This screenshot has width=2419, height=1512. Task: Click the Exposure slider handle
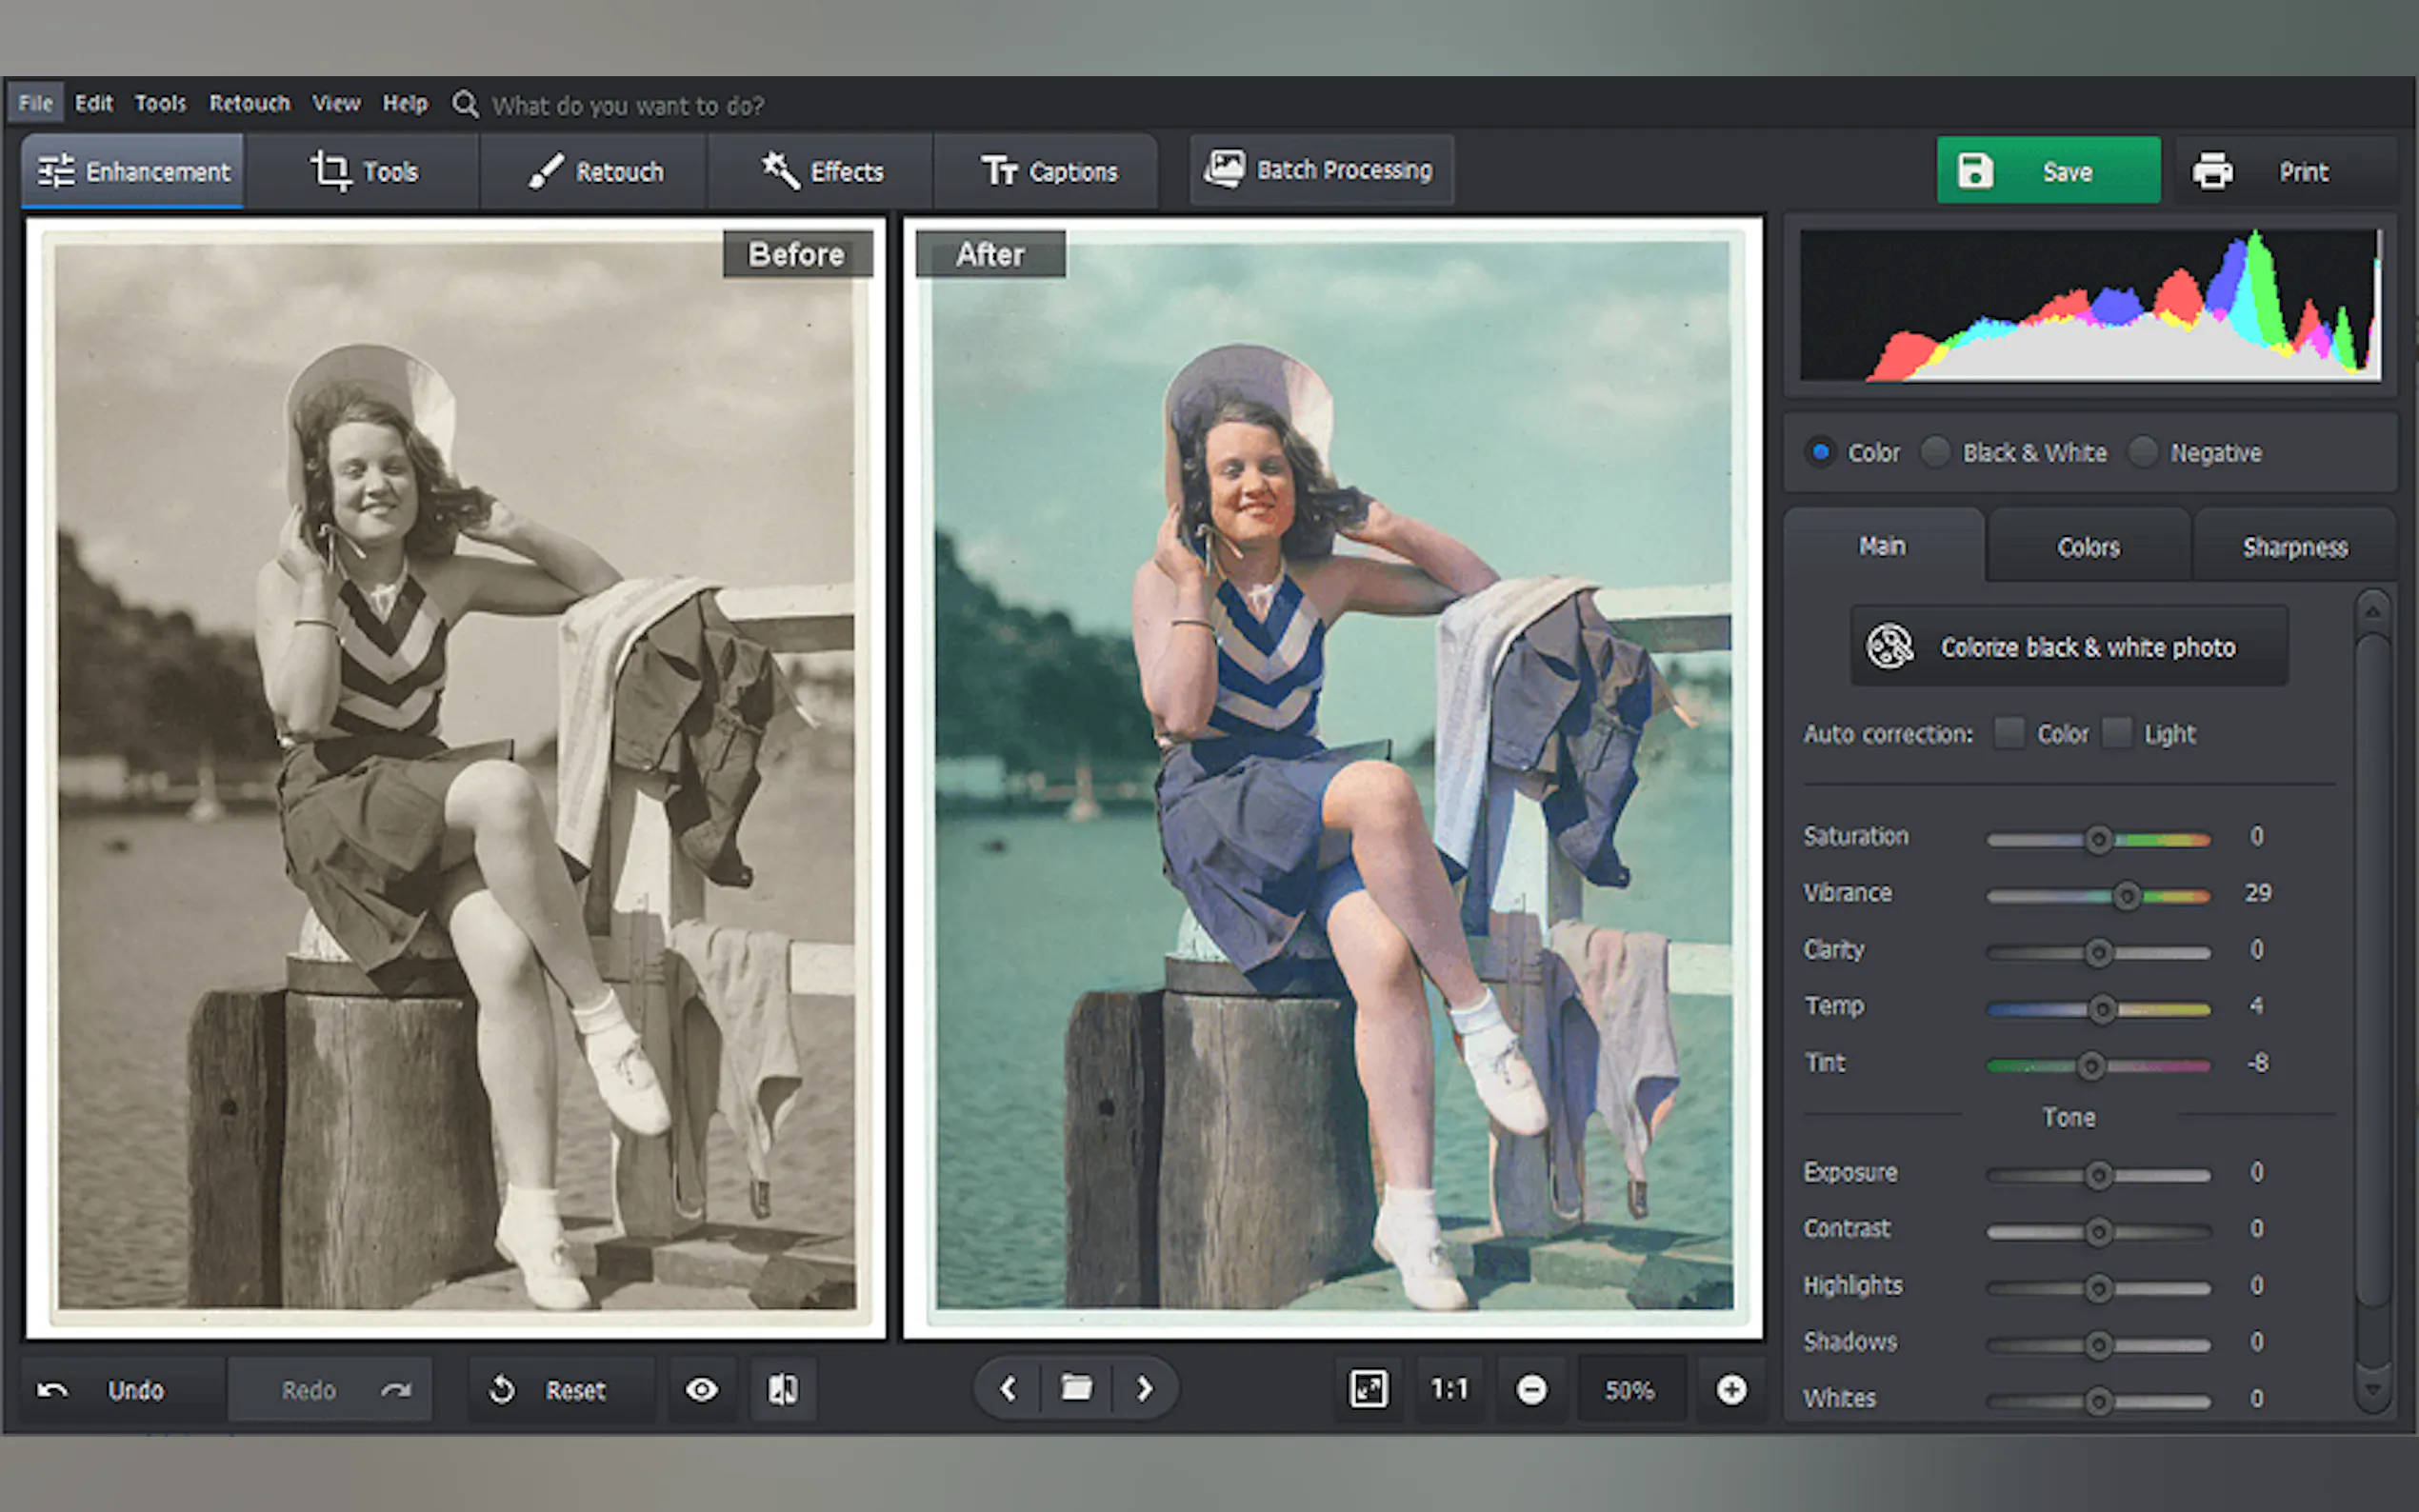click(2099, 1175)
